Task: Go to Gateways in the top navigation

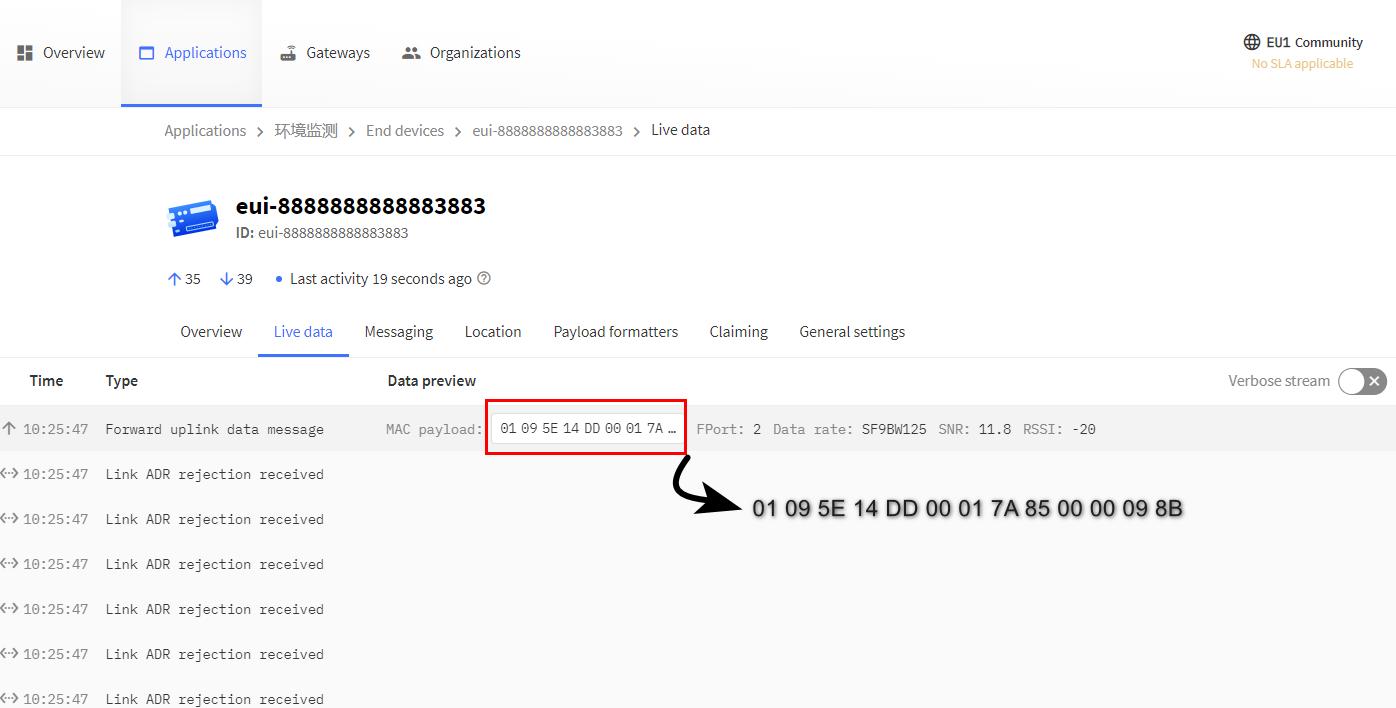Action: coord(325,53)
